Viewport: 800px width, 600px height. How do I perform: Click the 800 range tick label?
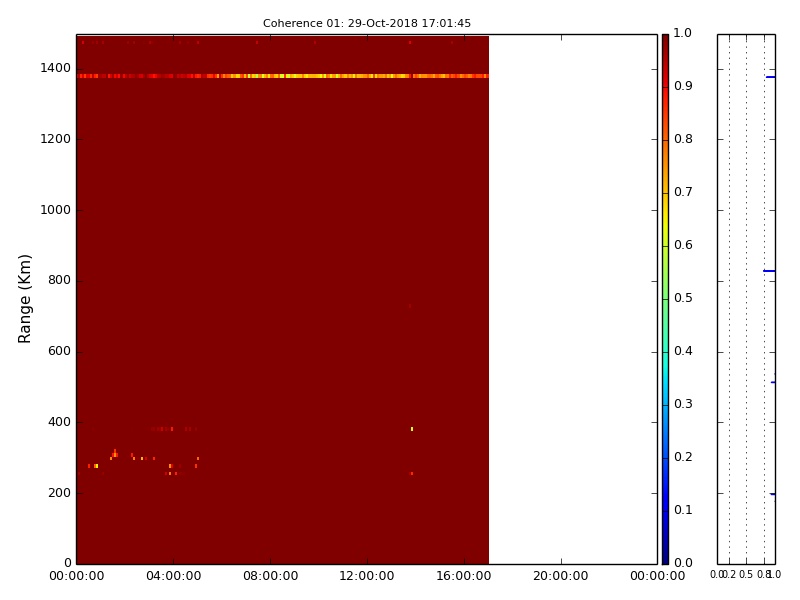point(59,280)
